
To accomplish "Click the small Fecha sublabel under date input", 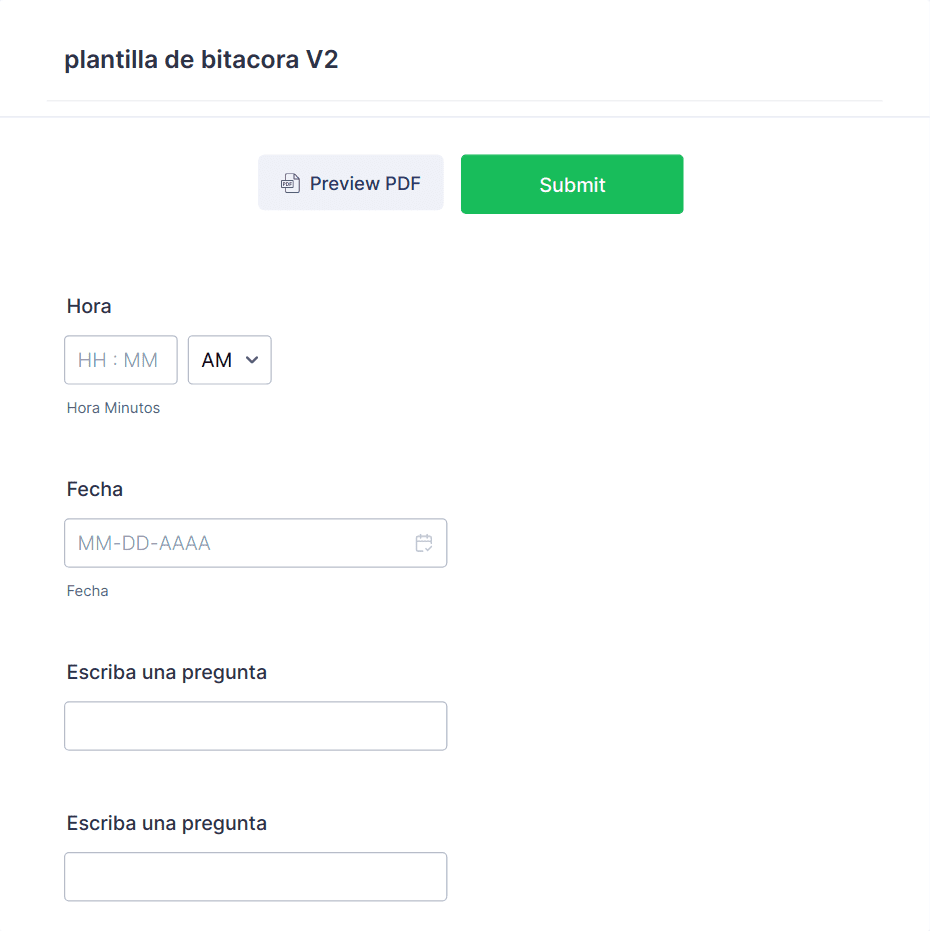I will click(87, 591).
